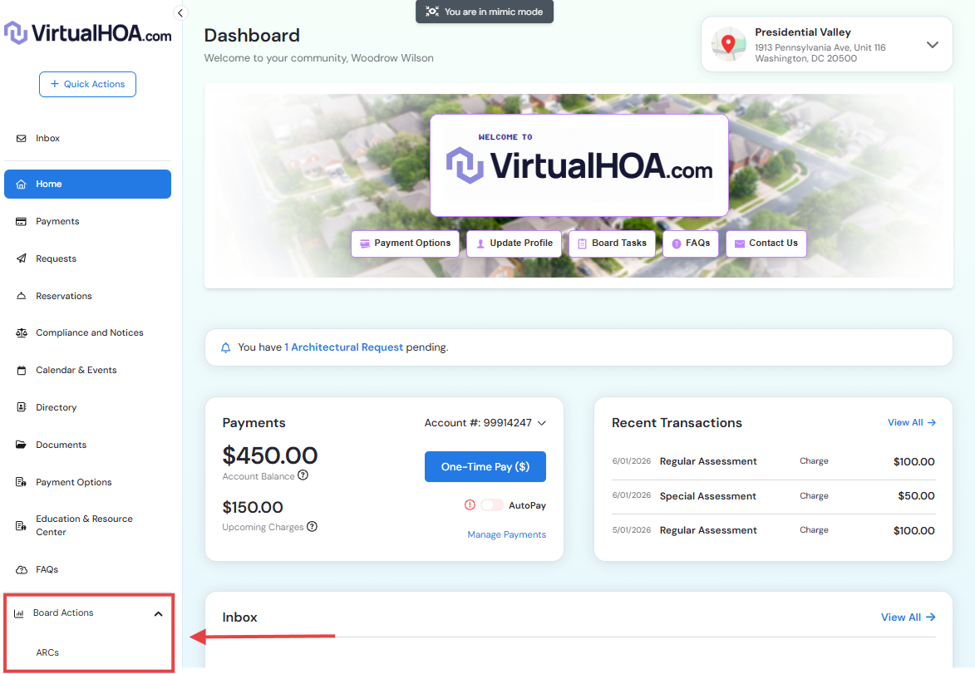Image resolution: width=975 pixels, height=674 pixels.
Task: Click the Inbox envelope icon in sidebar
Action: [21, 138]
